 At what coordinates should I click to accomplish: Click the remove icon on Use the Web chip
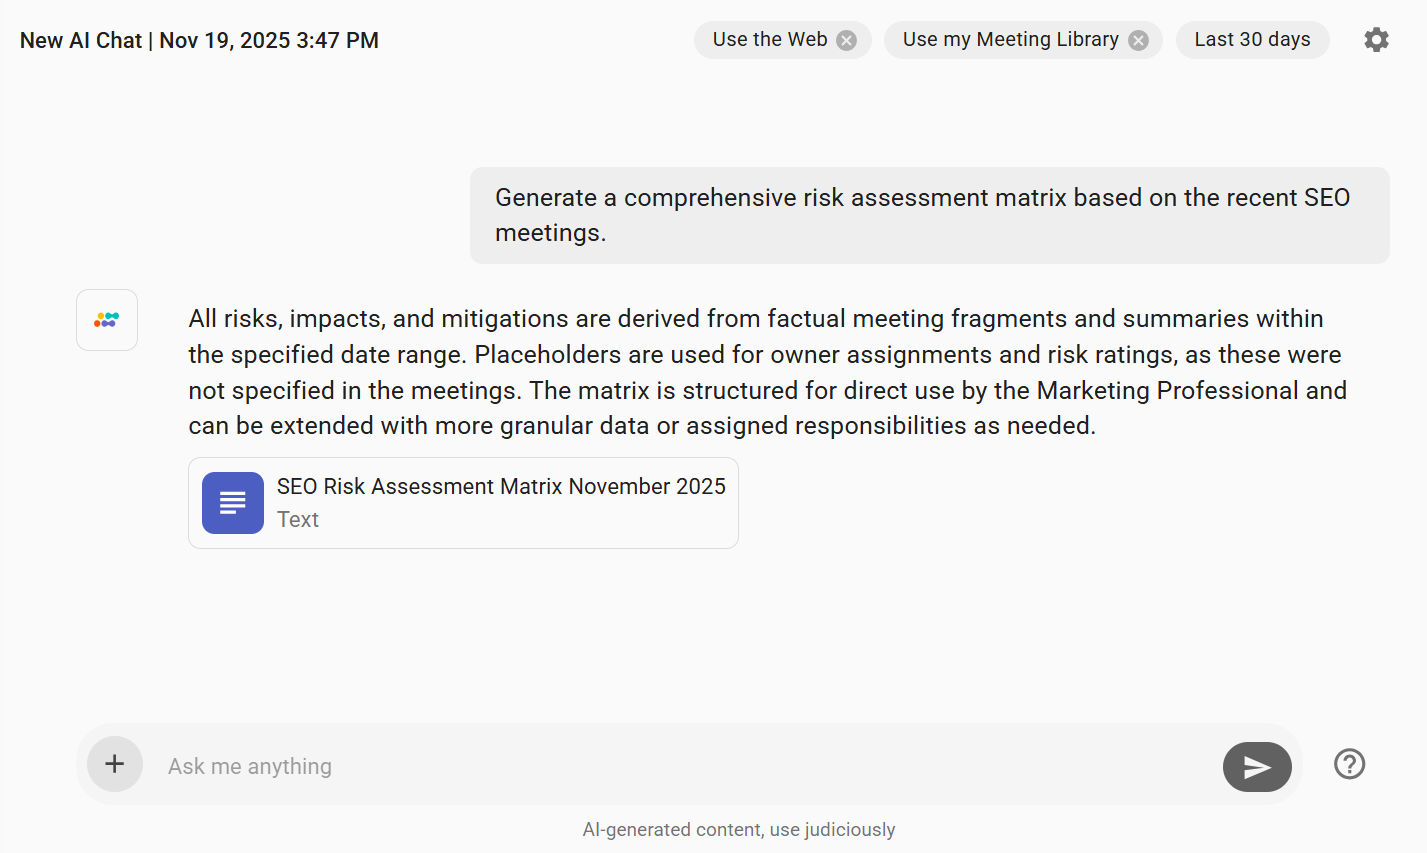tap(846, 39)
